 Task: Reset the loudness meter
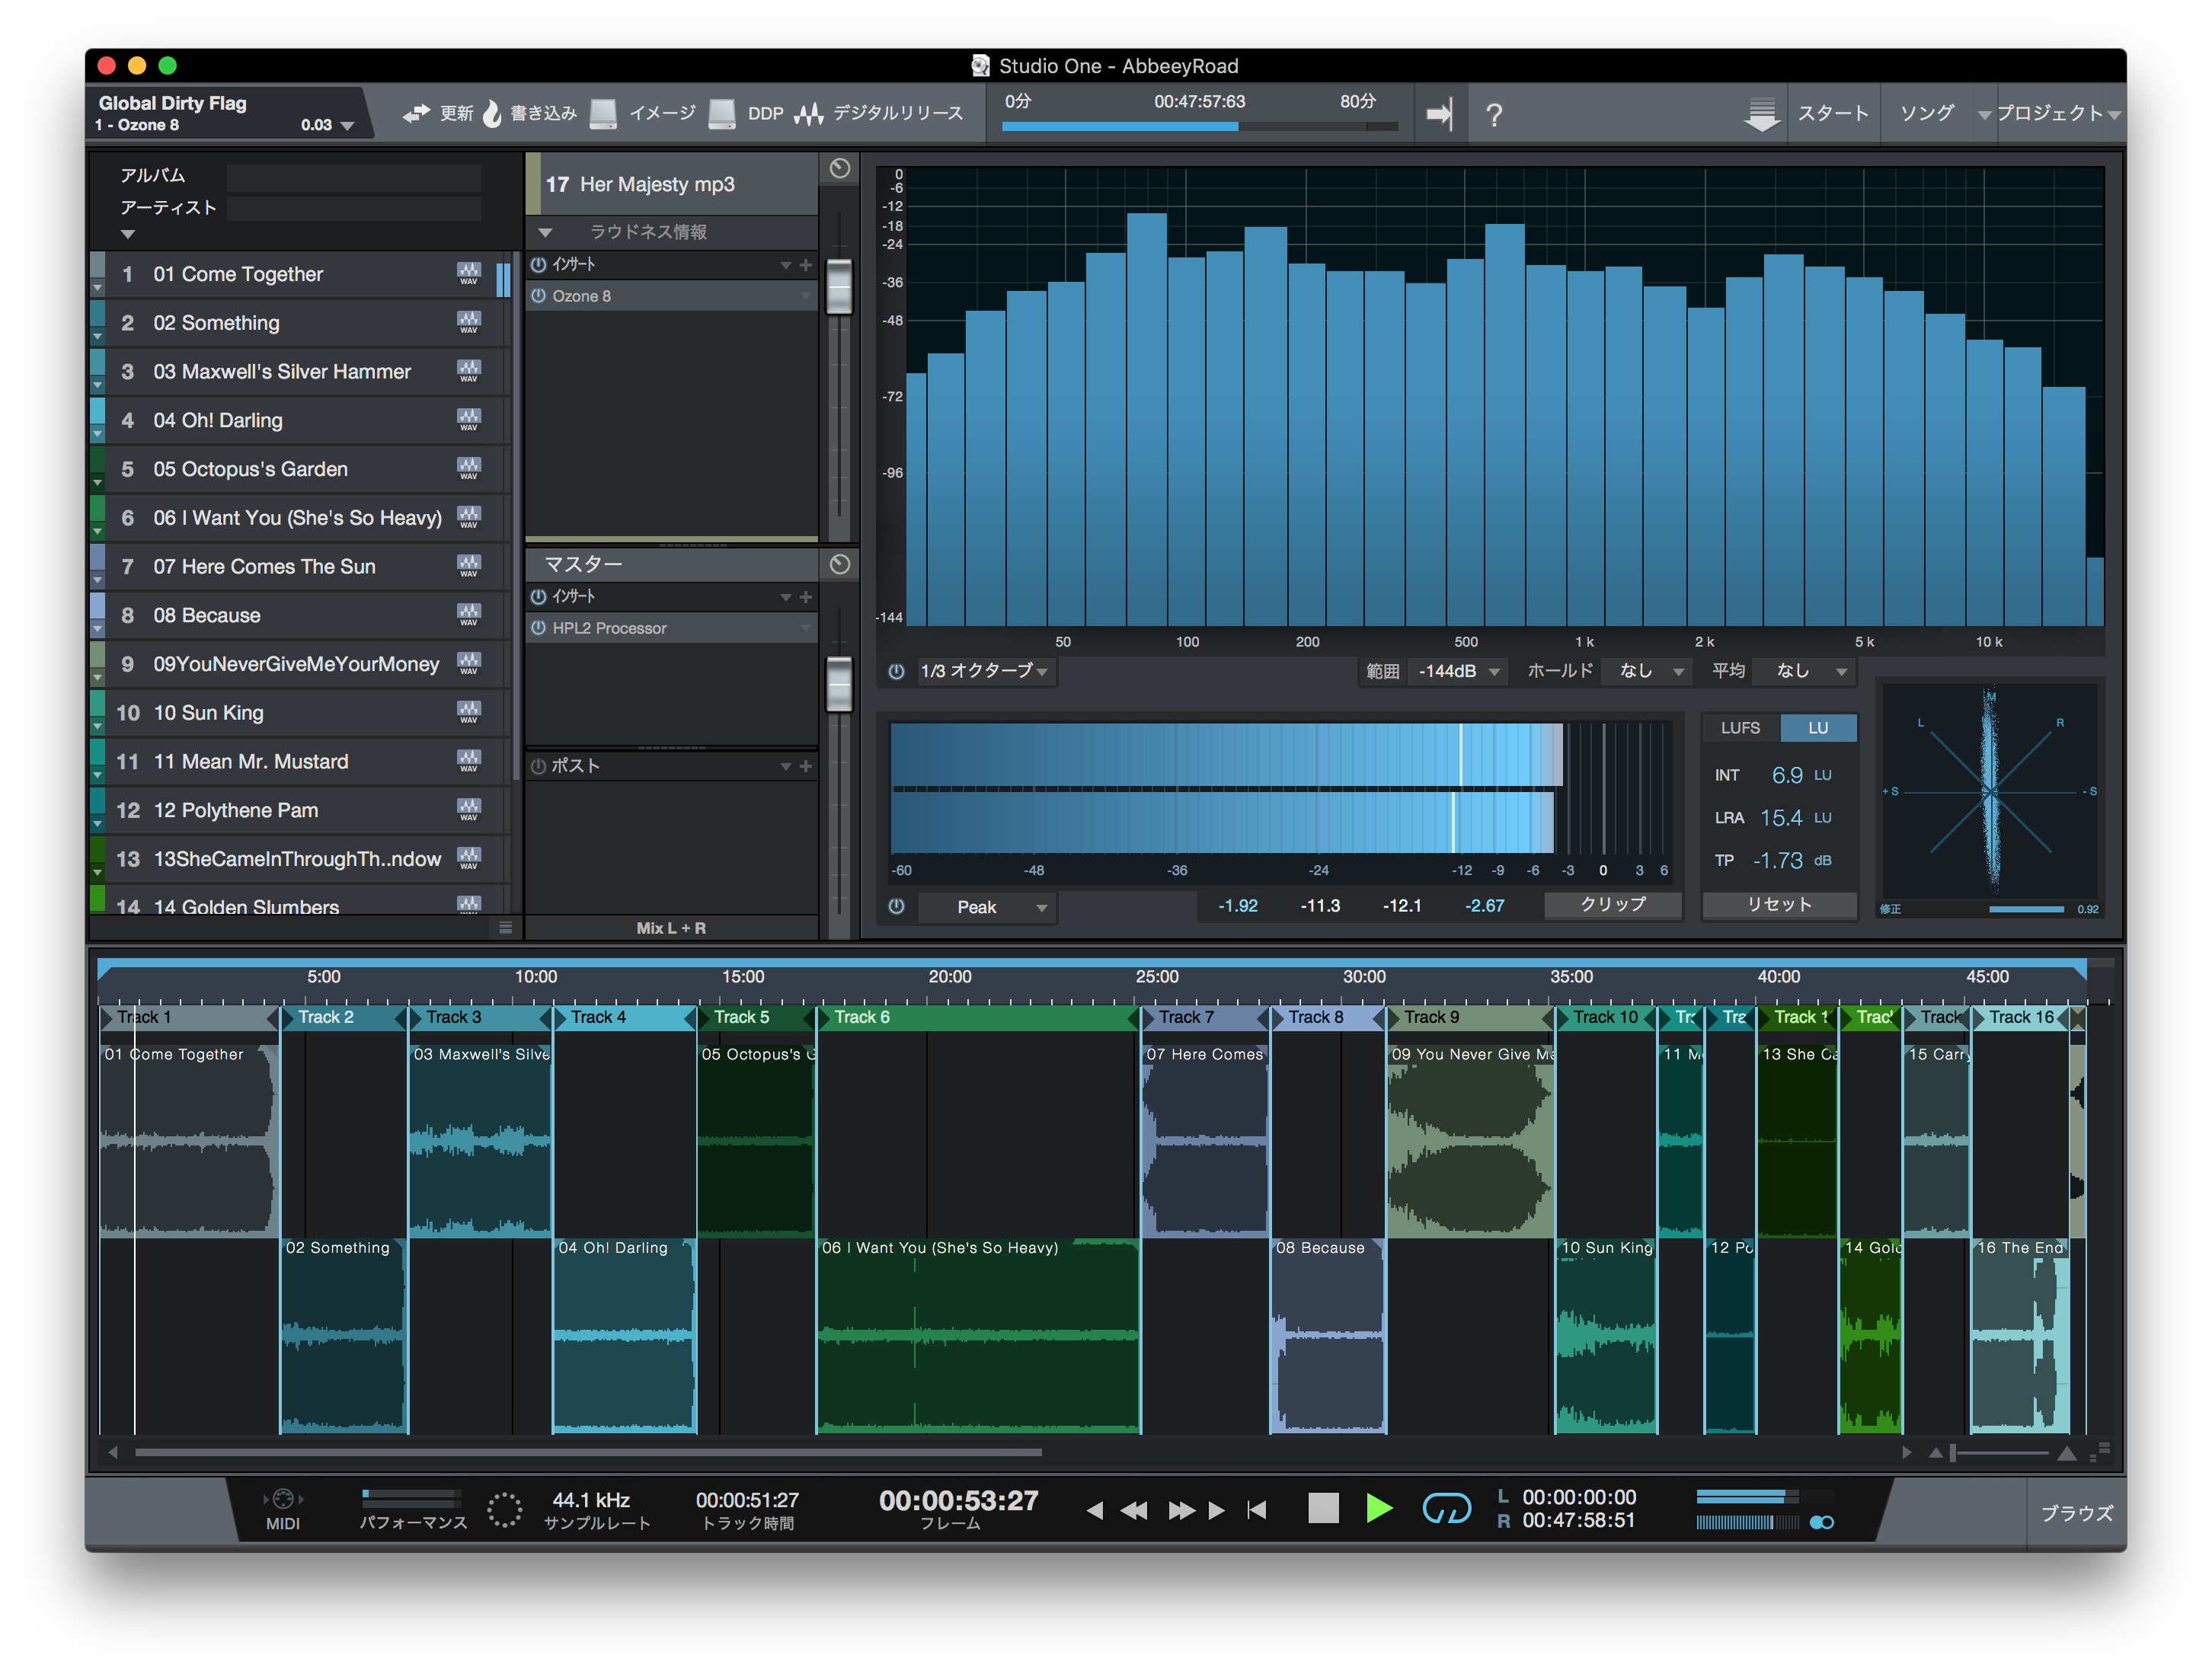[1779, 905]
